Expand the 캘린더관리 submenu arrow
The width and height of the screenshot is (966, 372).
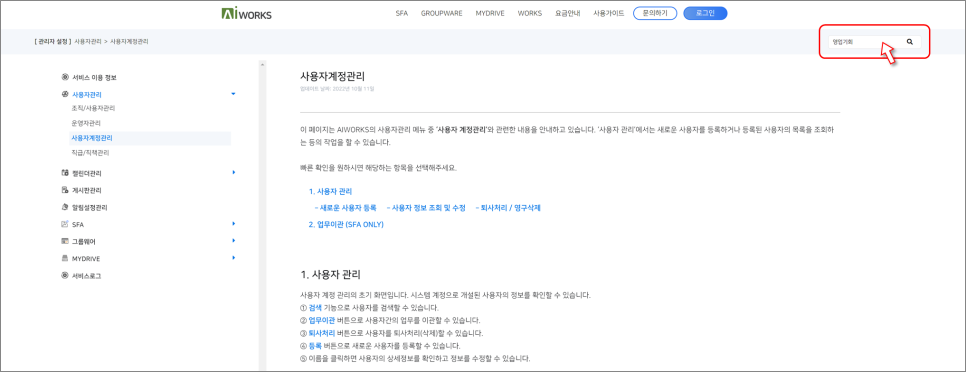point(233,172)
